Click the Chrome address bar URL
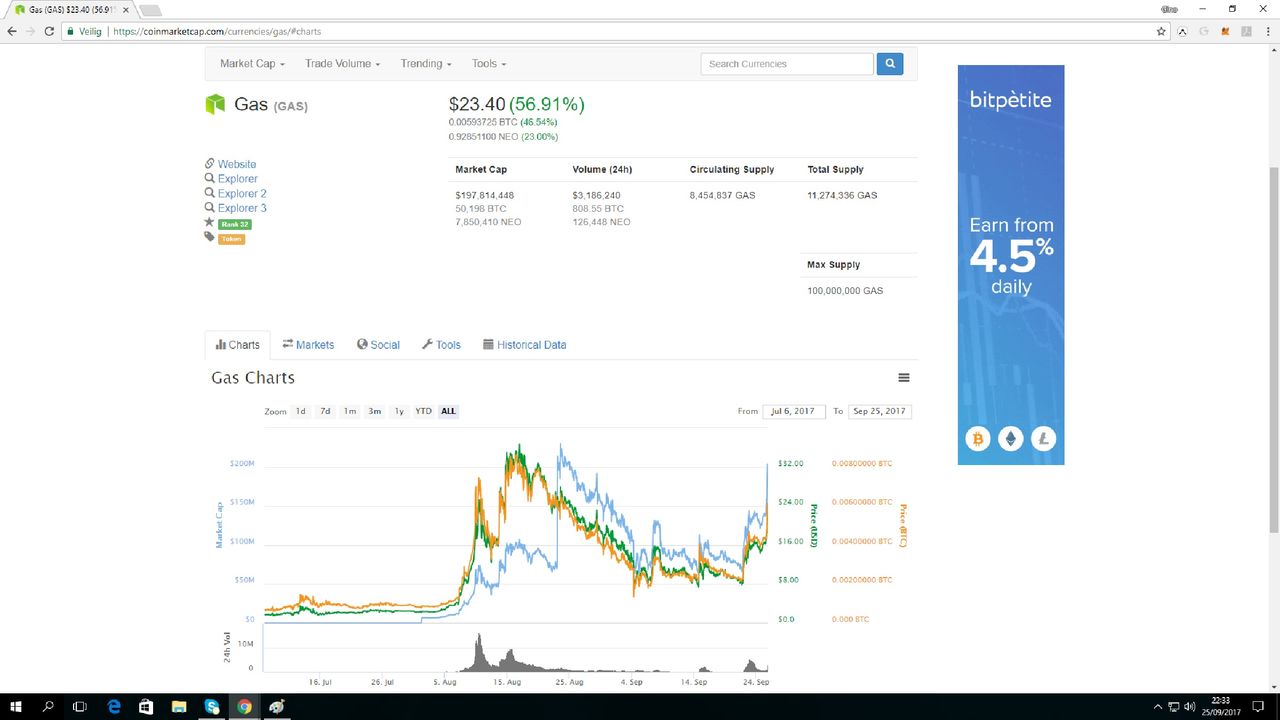The image size is (1280, 720). [217, 31]
